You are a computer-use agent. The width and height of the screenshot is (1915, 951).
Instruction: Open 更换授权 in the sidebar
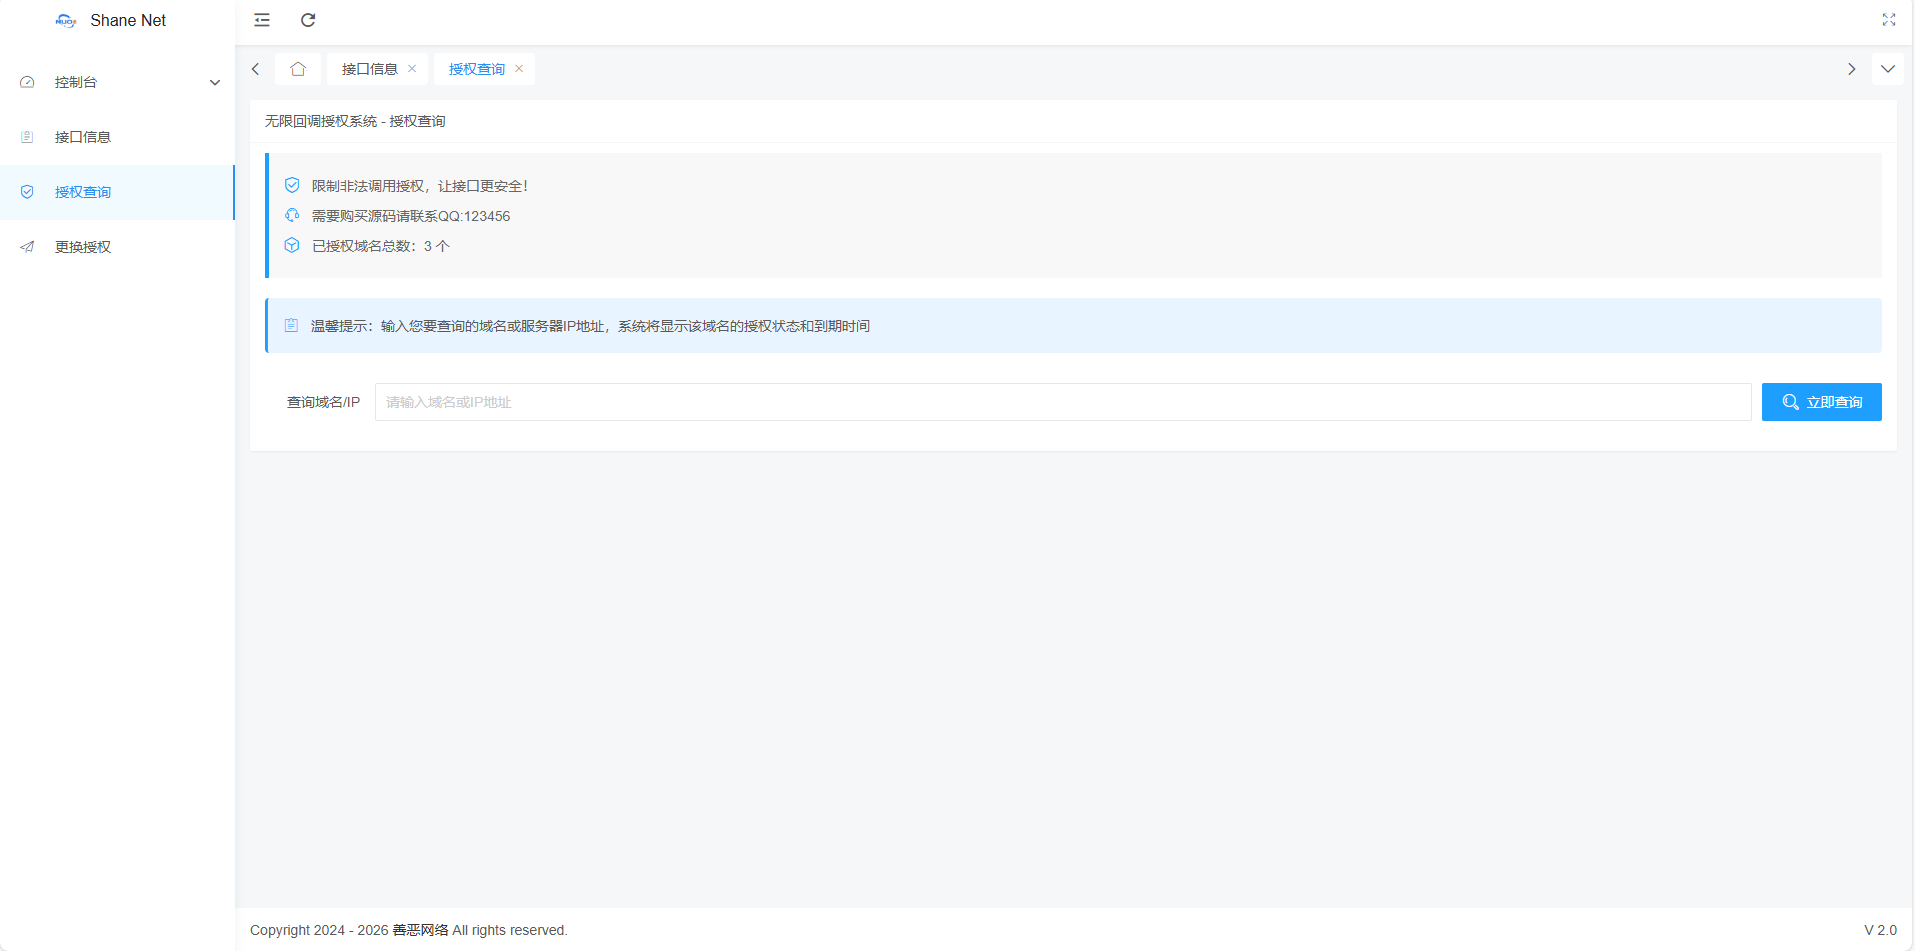pos(83,247)
